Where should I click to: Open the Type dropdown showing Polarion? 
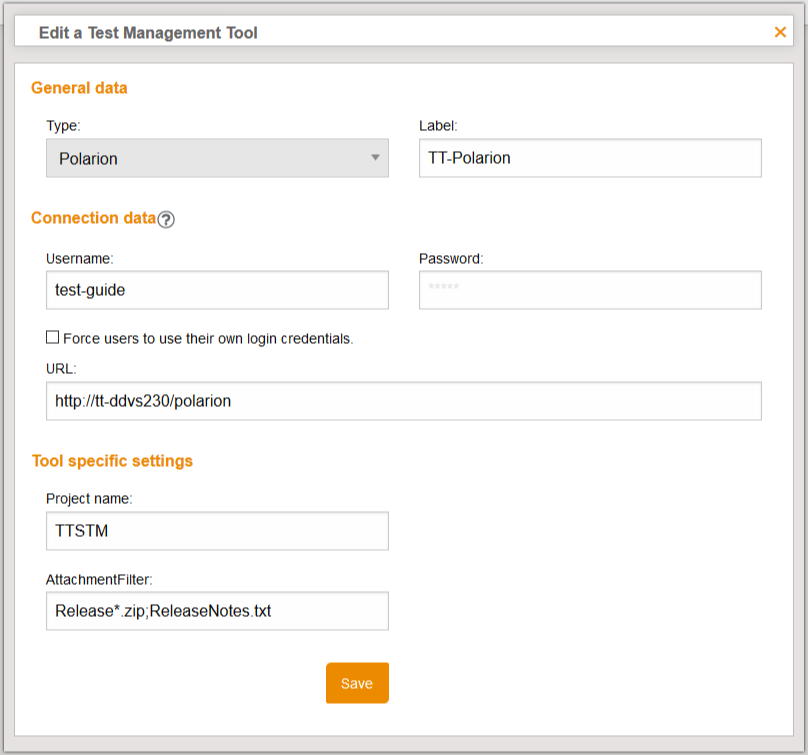coord(217,158)
